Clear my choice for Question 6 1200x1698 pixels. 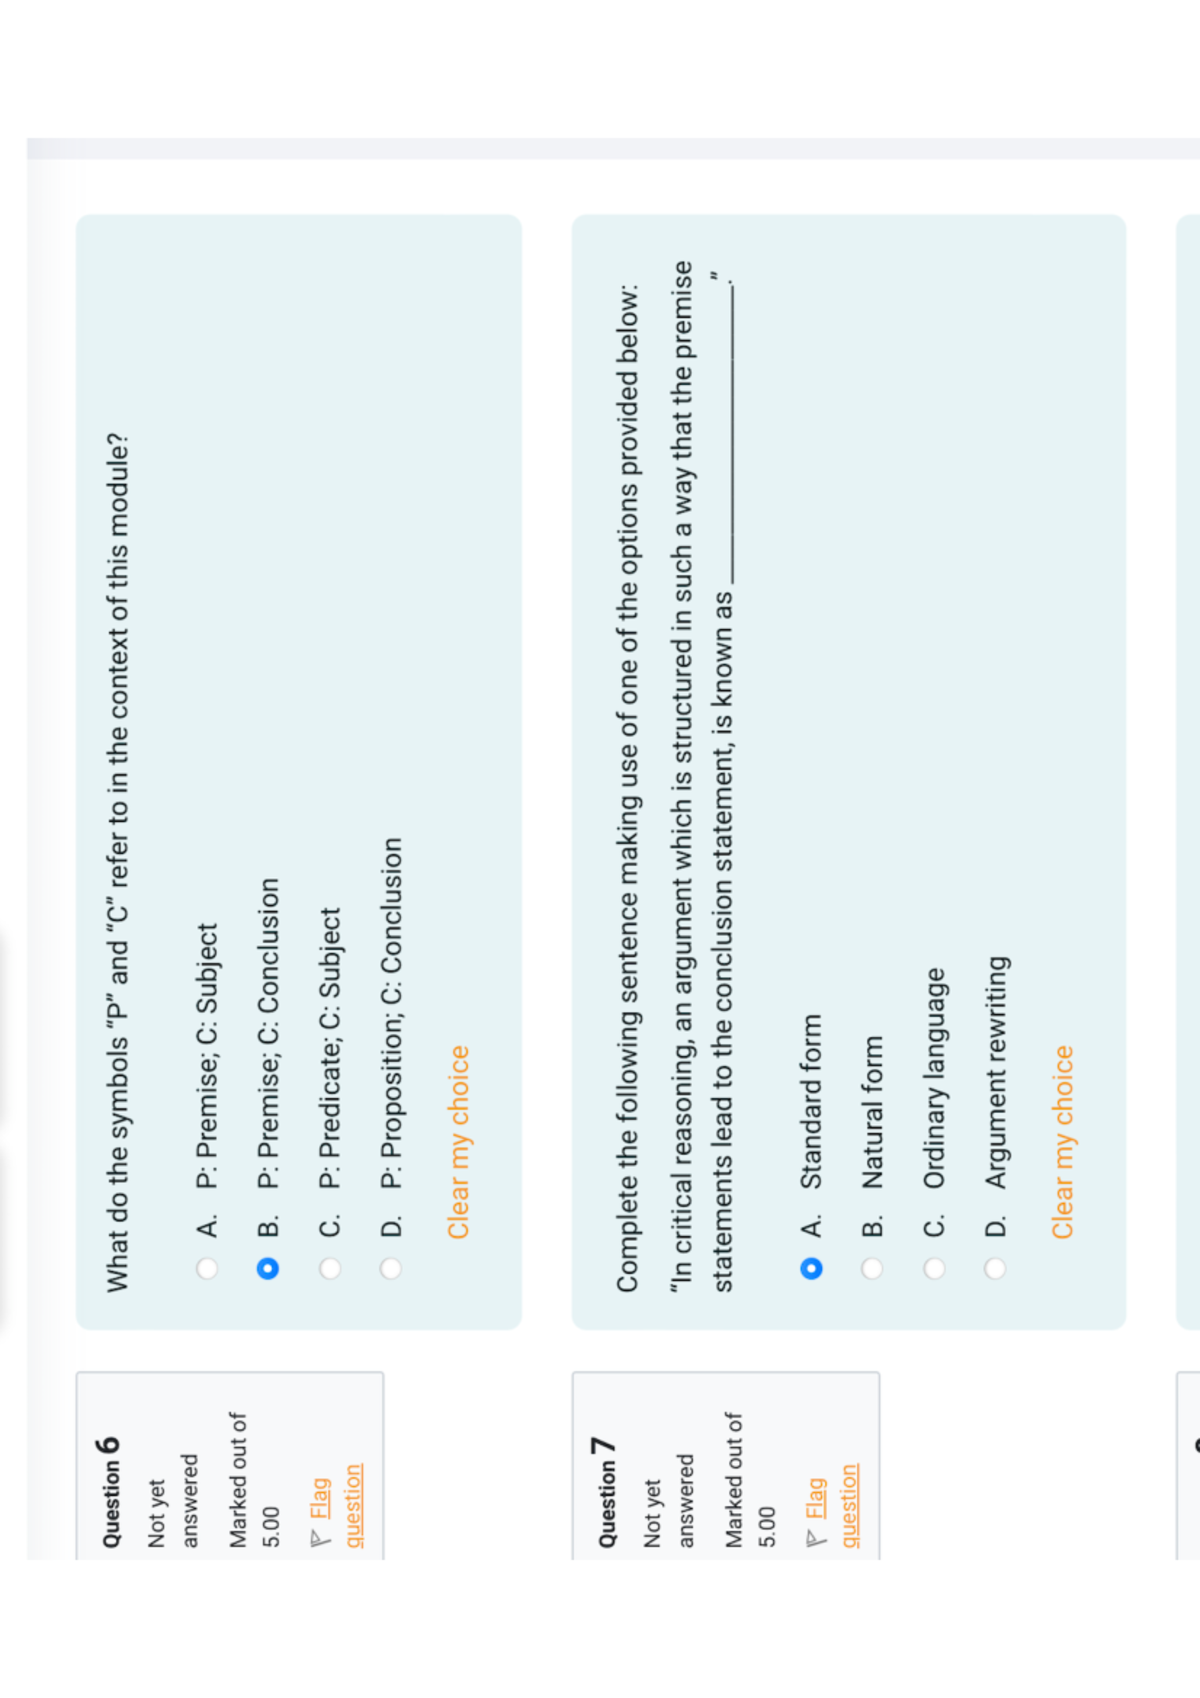(x=458, y=1142)
